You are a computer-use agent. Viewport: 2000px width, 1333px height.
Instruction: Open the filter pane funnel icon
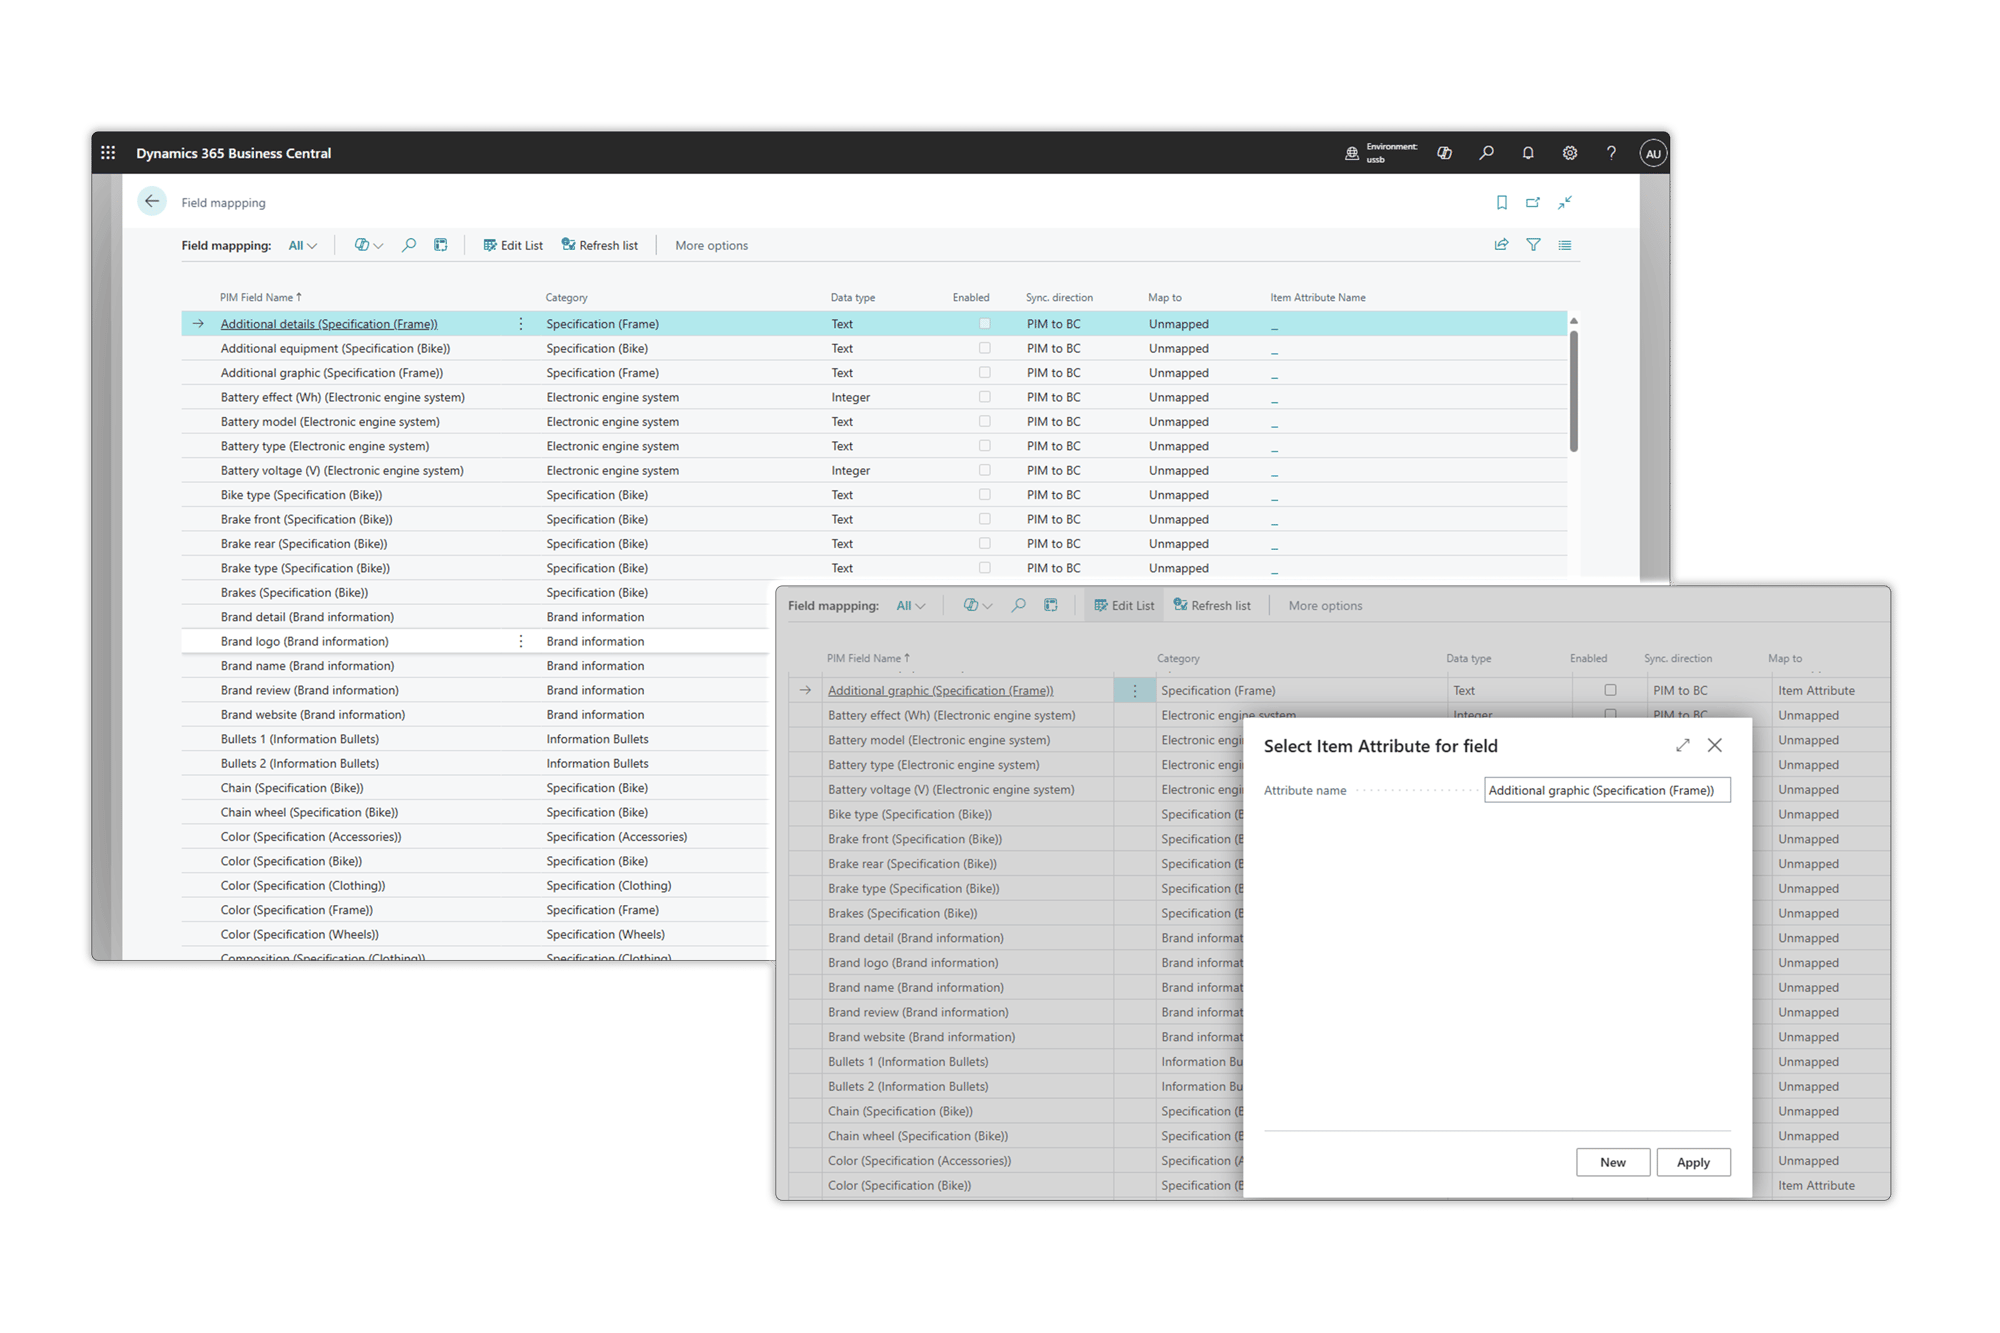click(x=1533, y=245)
